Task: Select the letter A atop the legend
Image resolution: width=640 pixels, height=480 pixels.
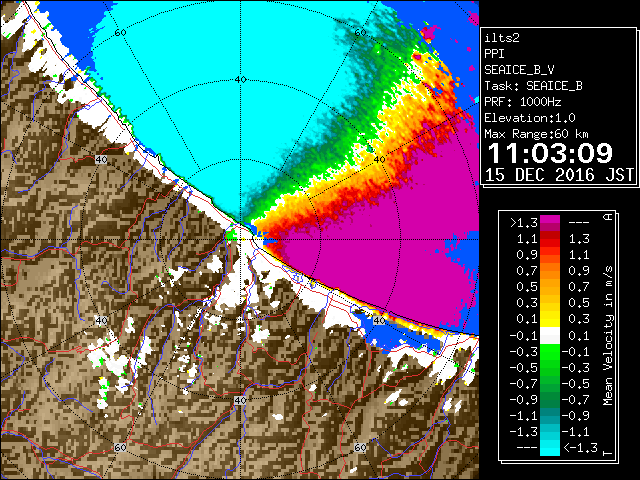Action: coord(608,216)
